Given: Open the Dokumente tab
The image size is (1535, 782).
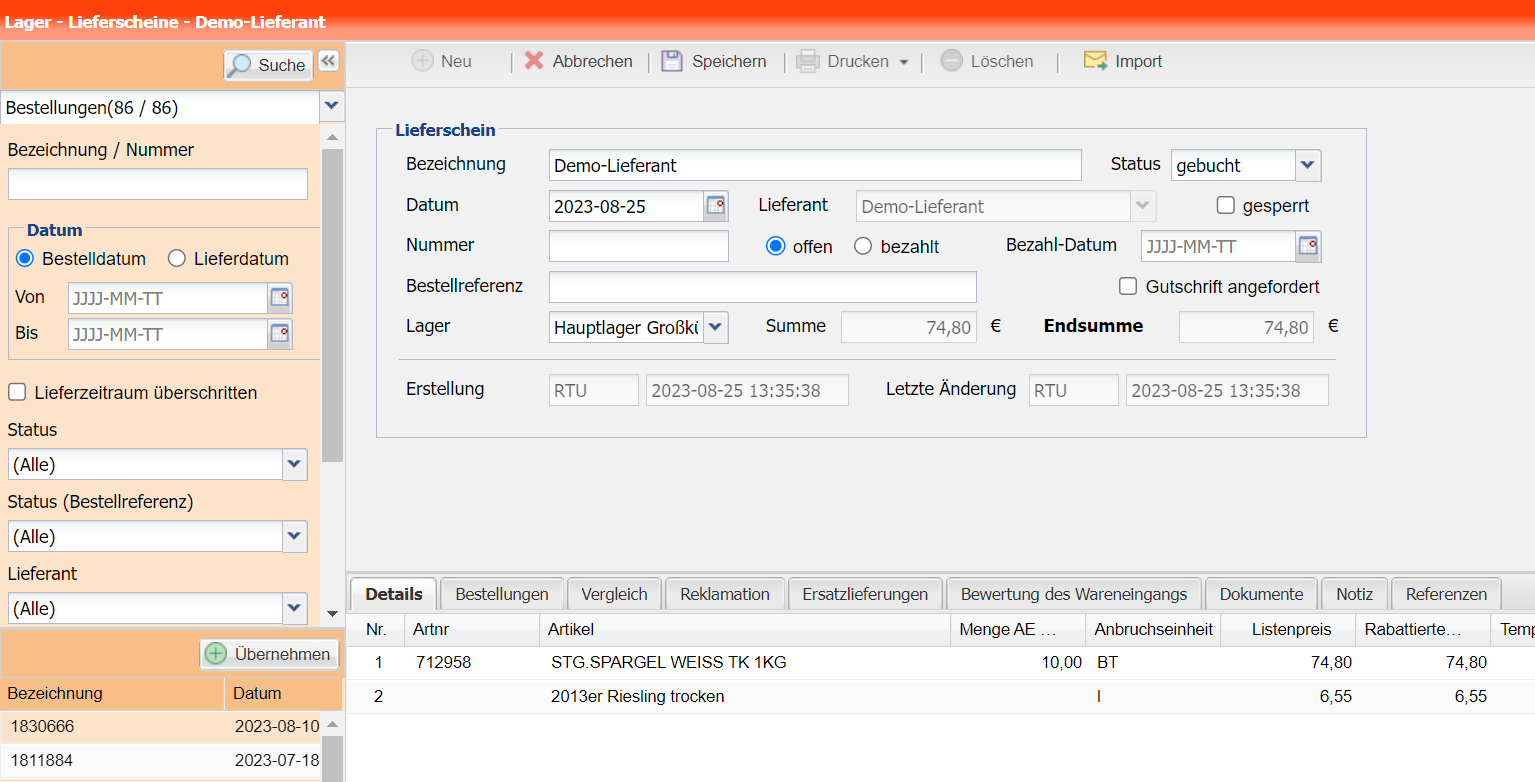Looking at the screenshot, I should 1261,594.
